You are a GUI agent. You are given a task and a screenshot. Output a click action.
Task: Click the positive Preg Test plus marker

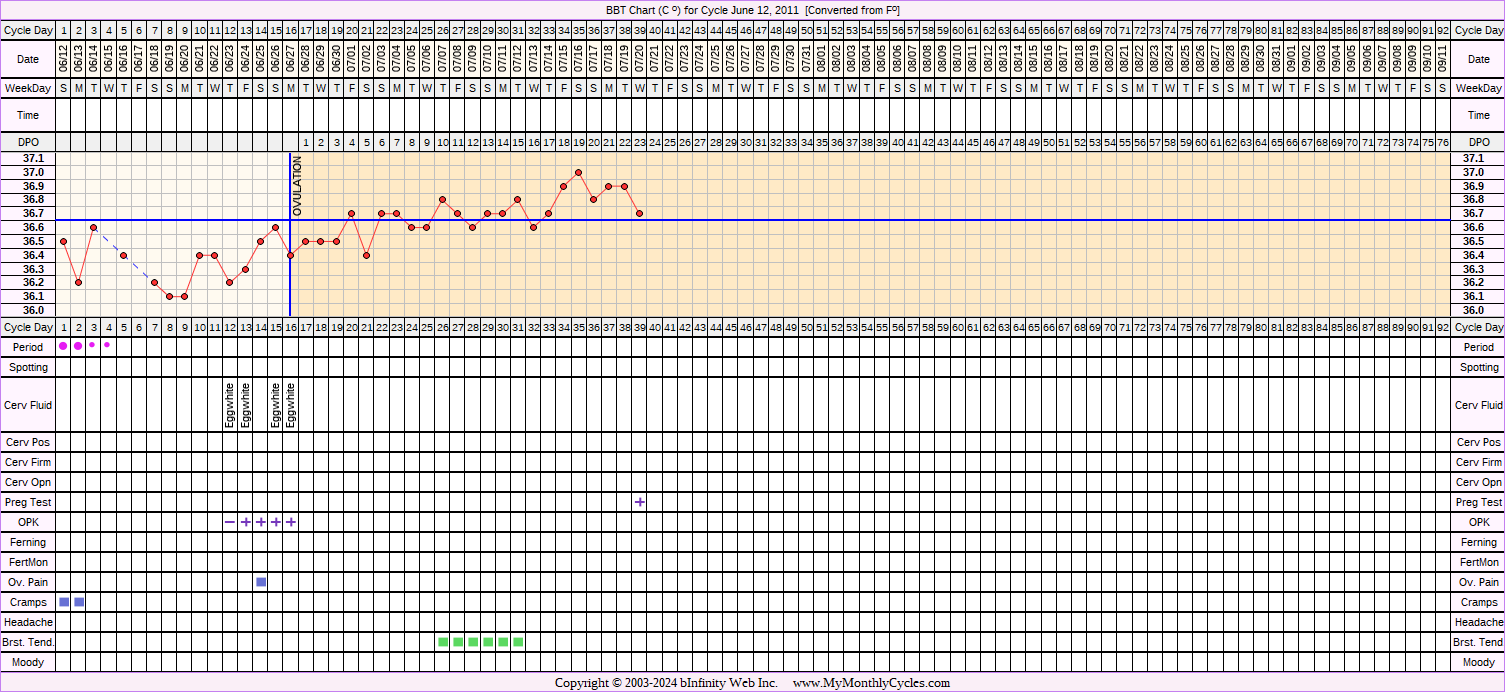(639, 502)
